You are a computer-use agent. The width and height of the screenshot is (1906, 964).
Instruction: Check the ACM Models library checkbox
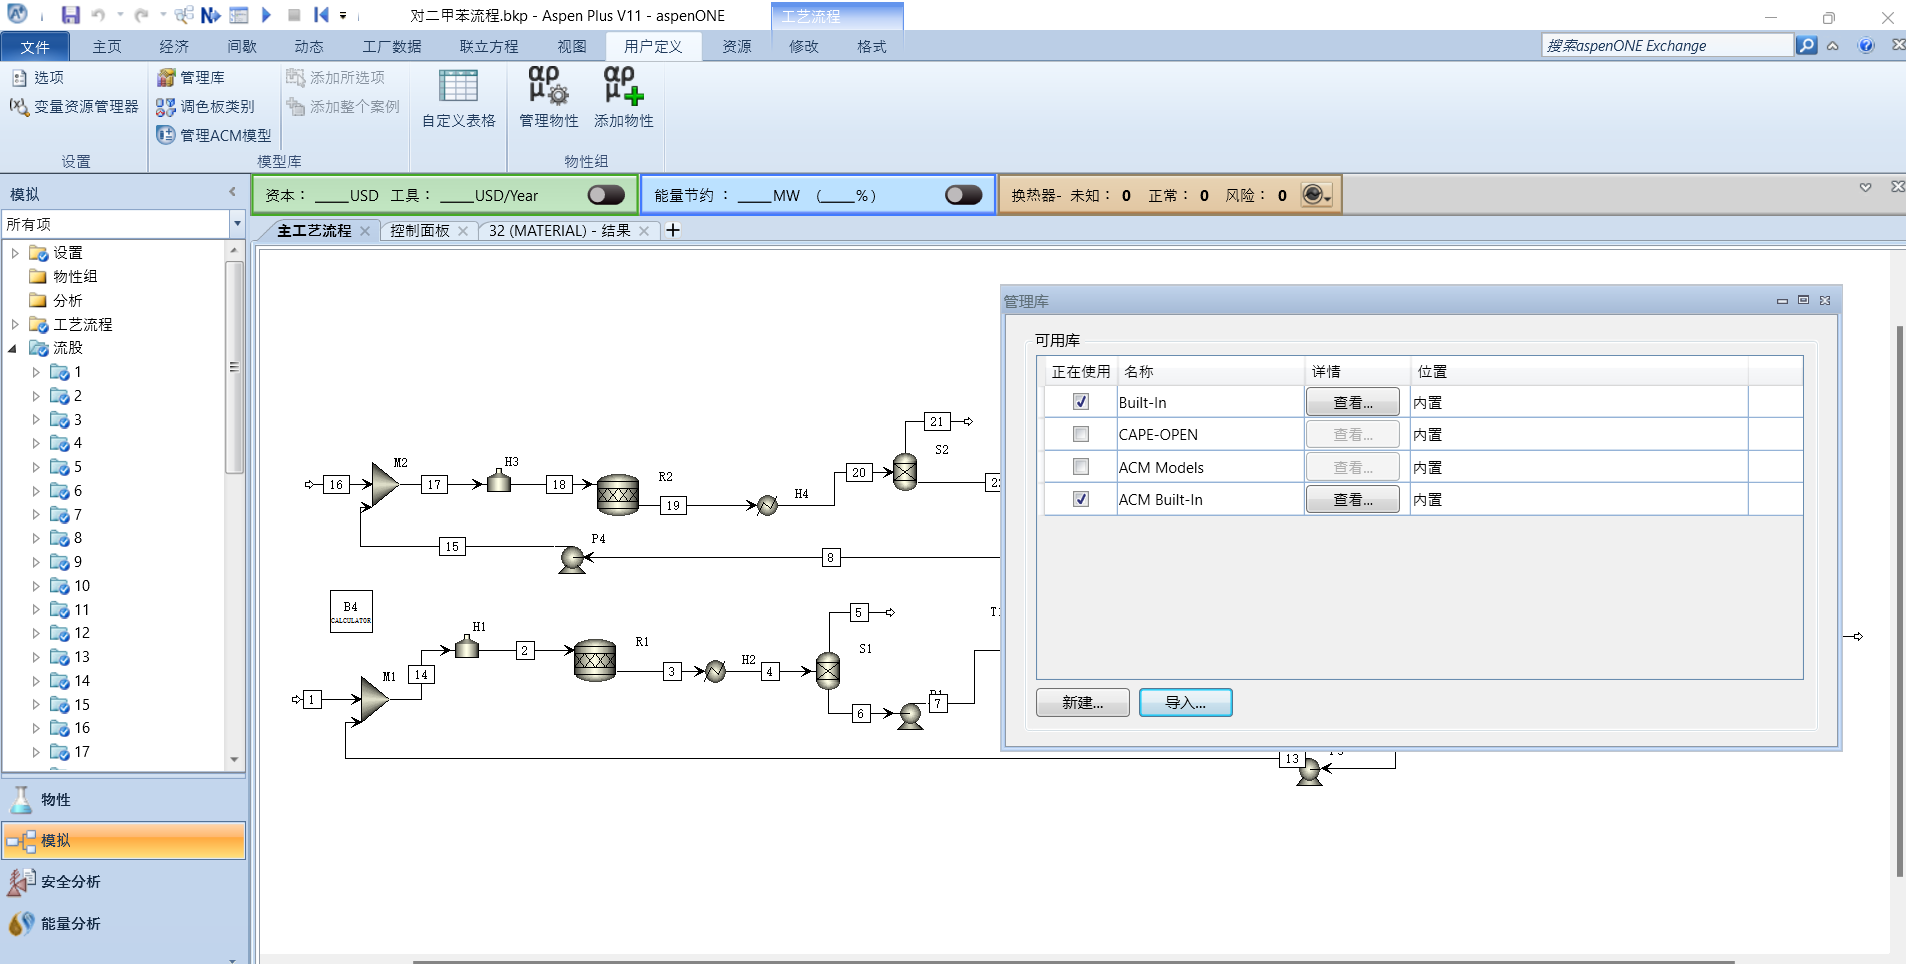coord(1081,467)
